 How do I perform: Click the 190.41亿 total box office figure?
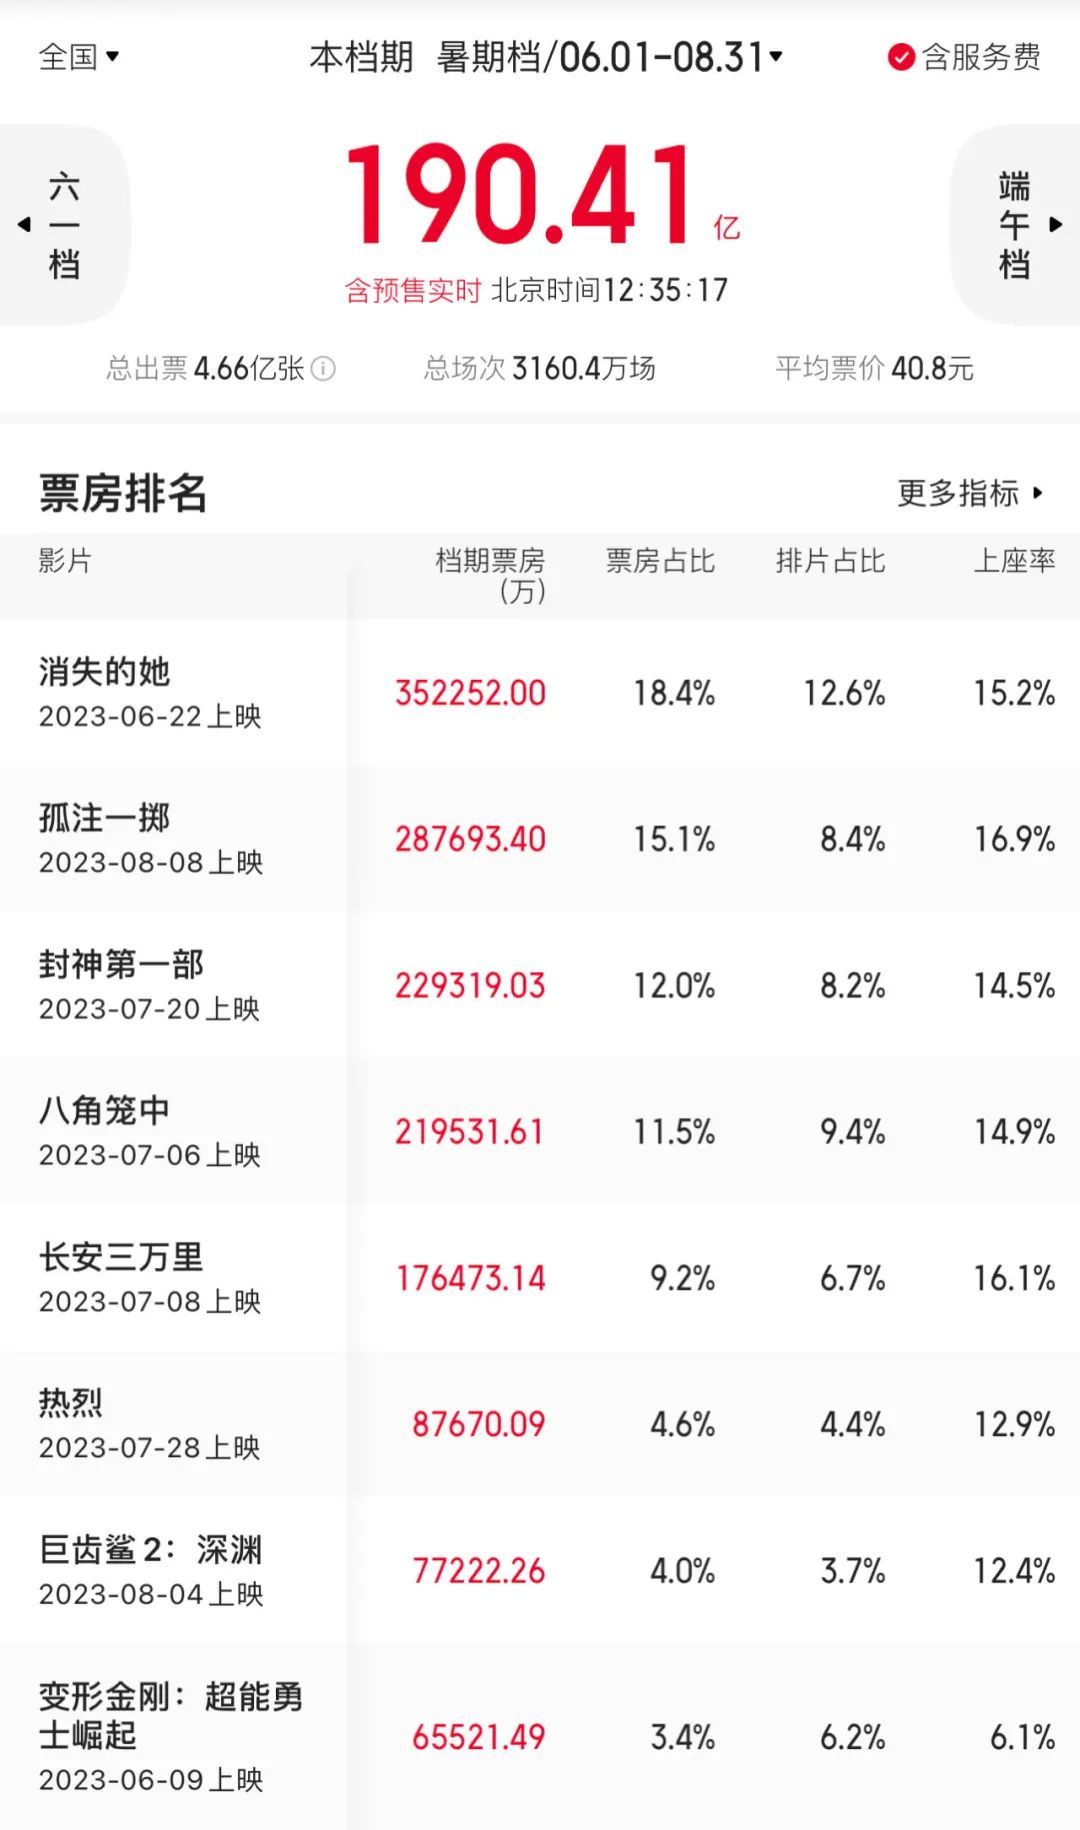520,197
